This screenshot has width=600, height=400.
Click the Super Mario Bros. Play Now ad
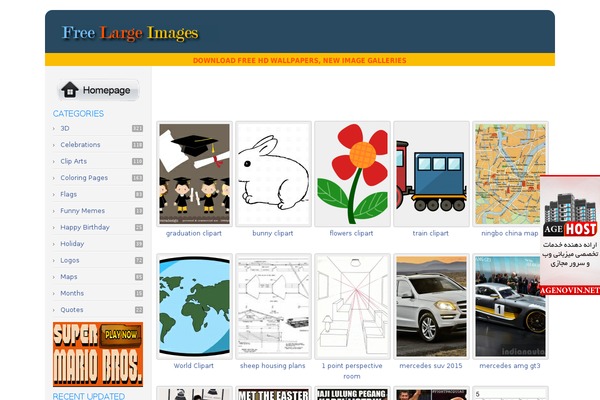[98, 354]
